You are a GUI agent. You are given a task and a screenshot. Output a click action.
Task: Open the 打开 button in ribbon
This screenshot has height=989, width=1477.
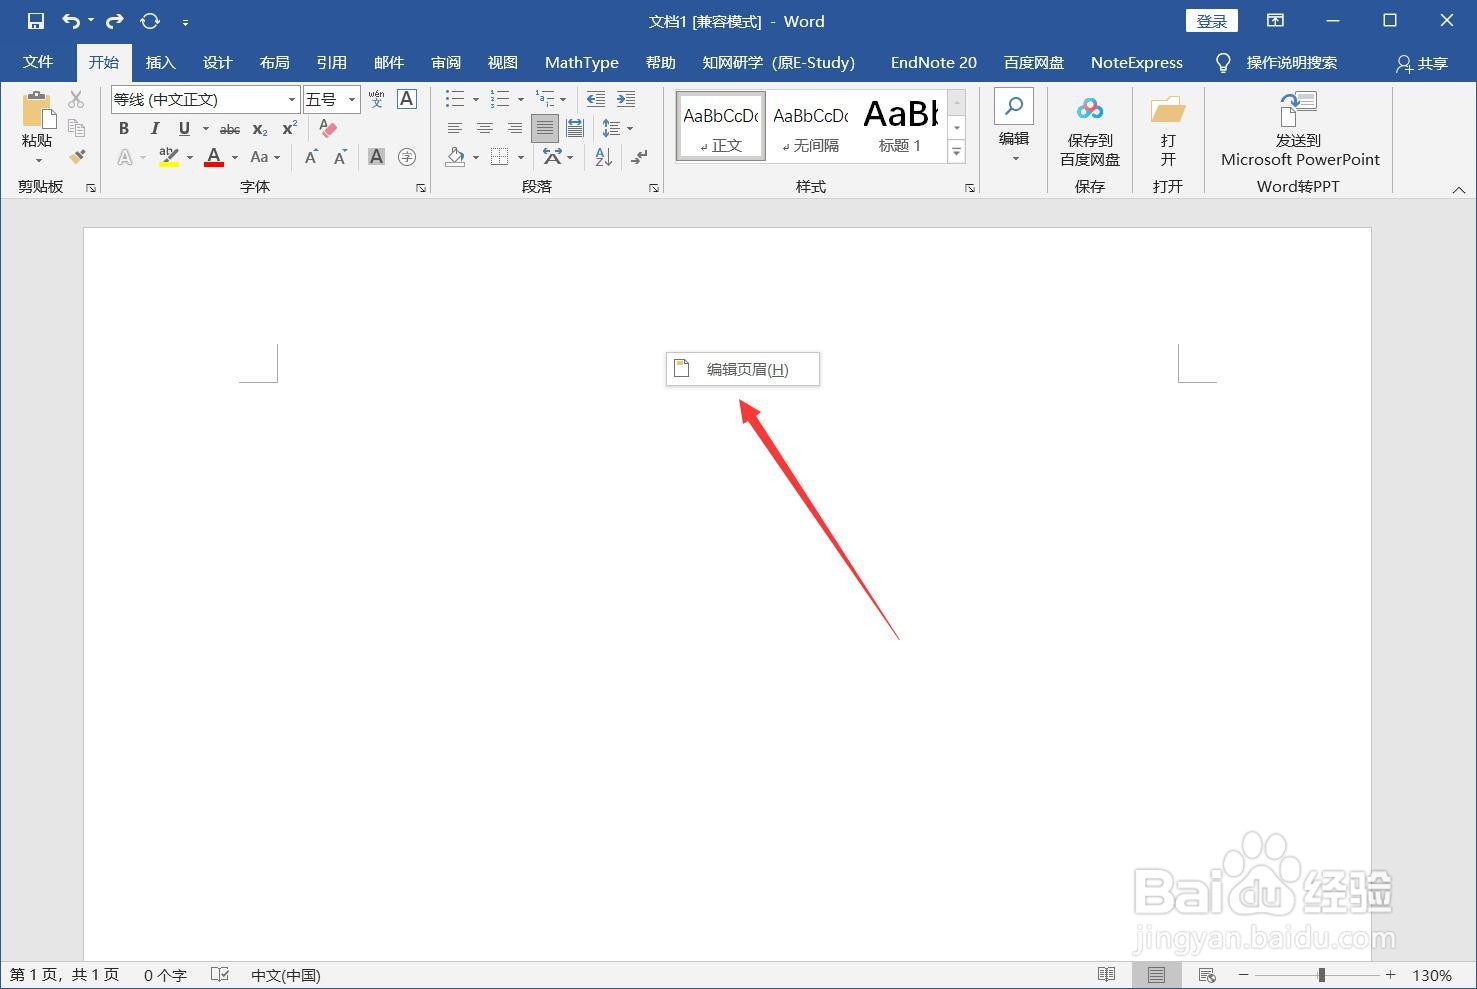[1168, 130]
